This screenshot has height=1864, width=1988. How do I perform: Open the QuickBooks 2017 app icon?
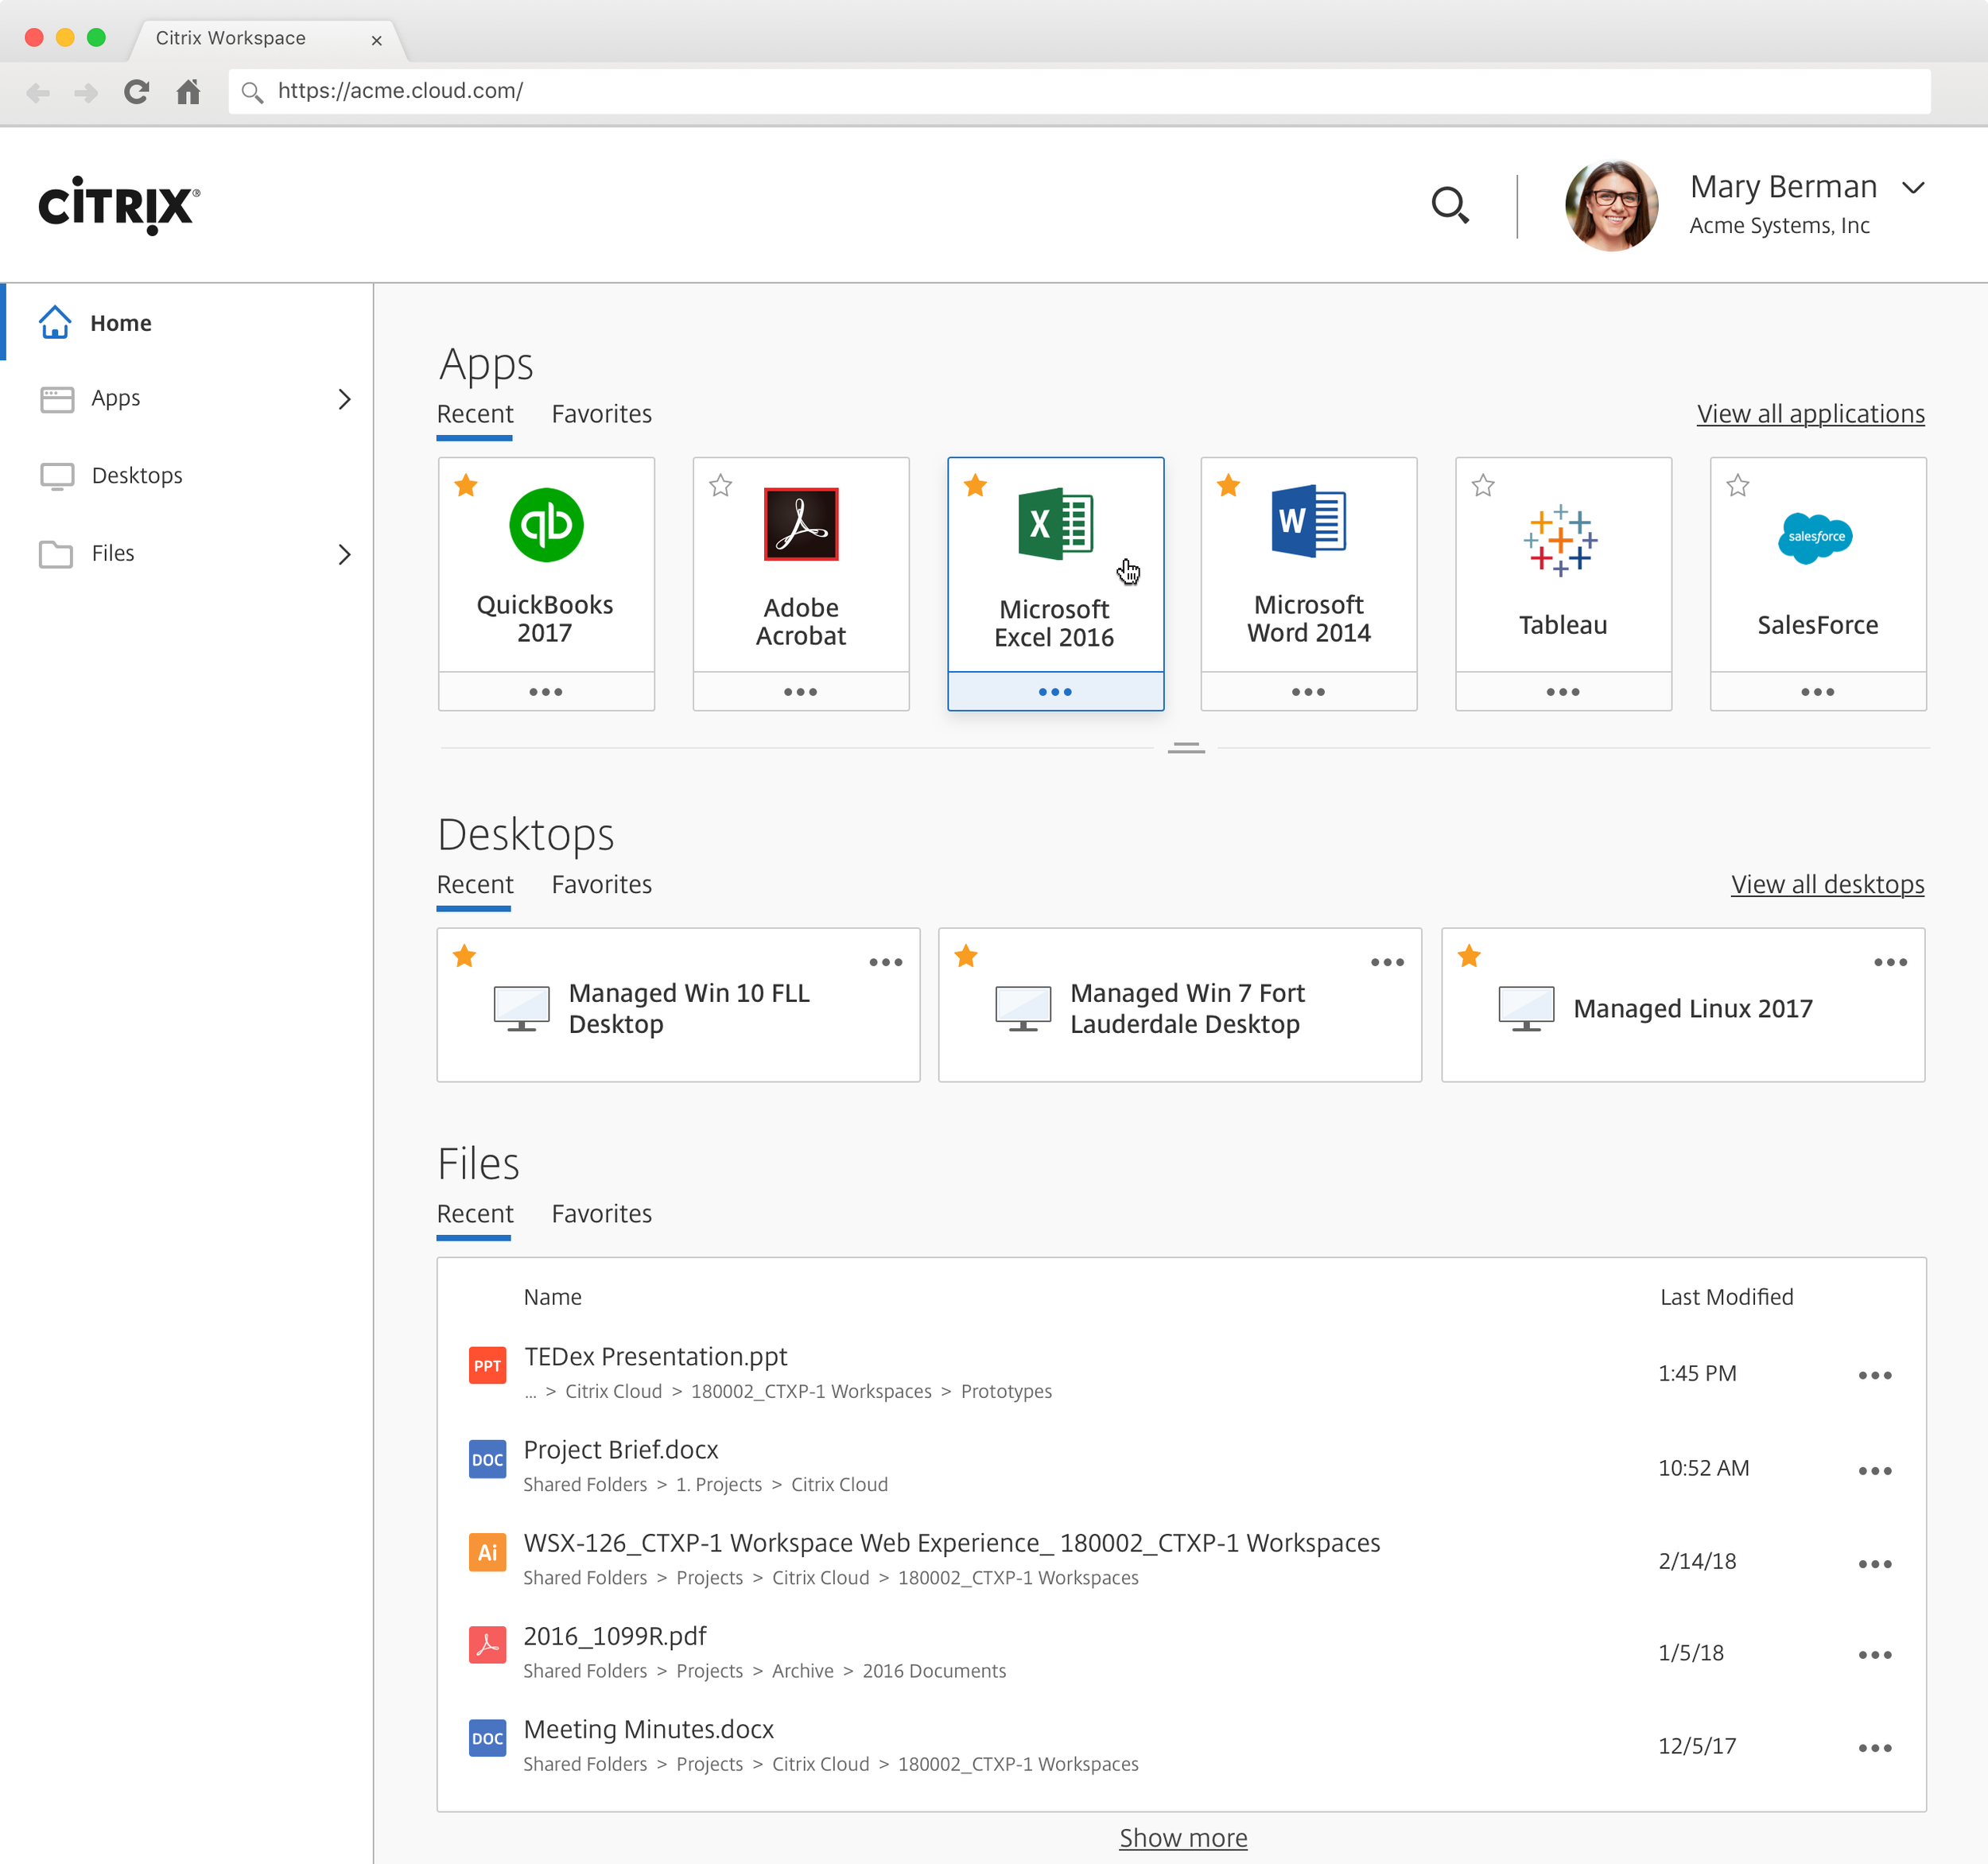click(x=546, y=524)
